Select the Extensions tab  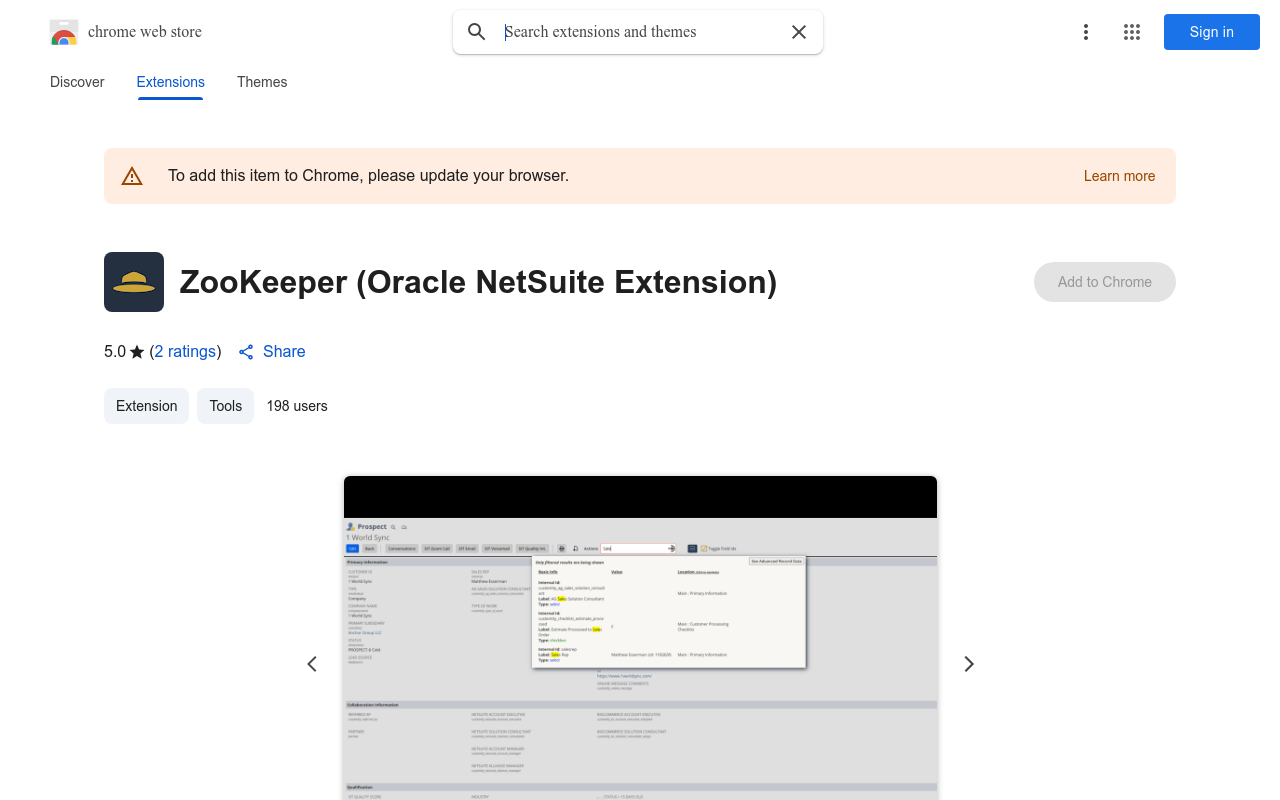pos(171,82)
